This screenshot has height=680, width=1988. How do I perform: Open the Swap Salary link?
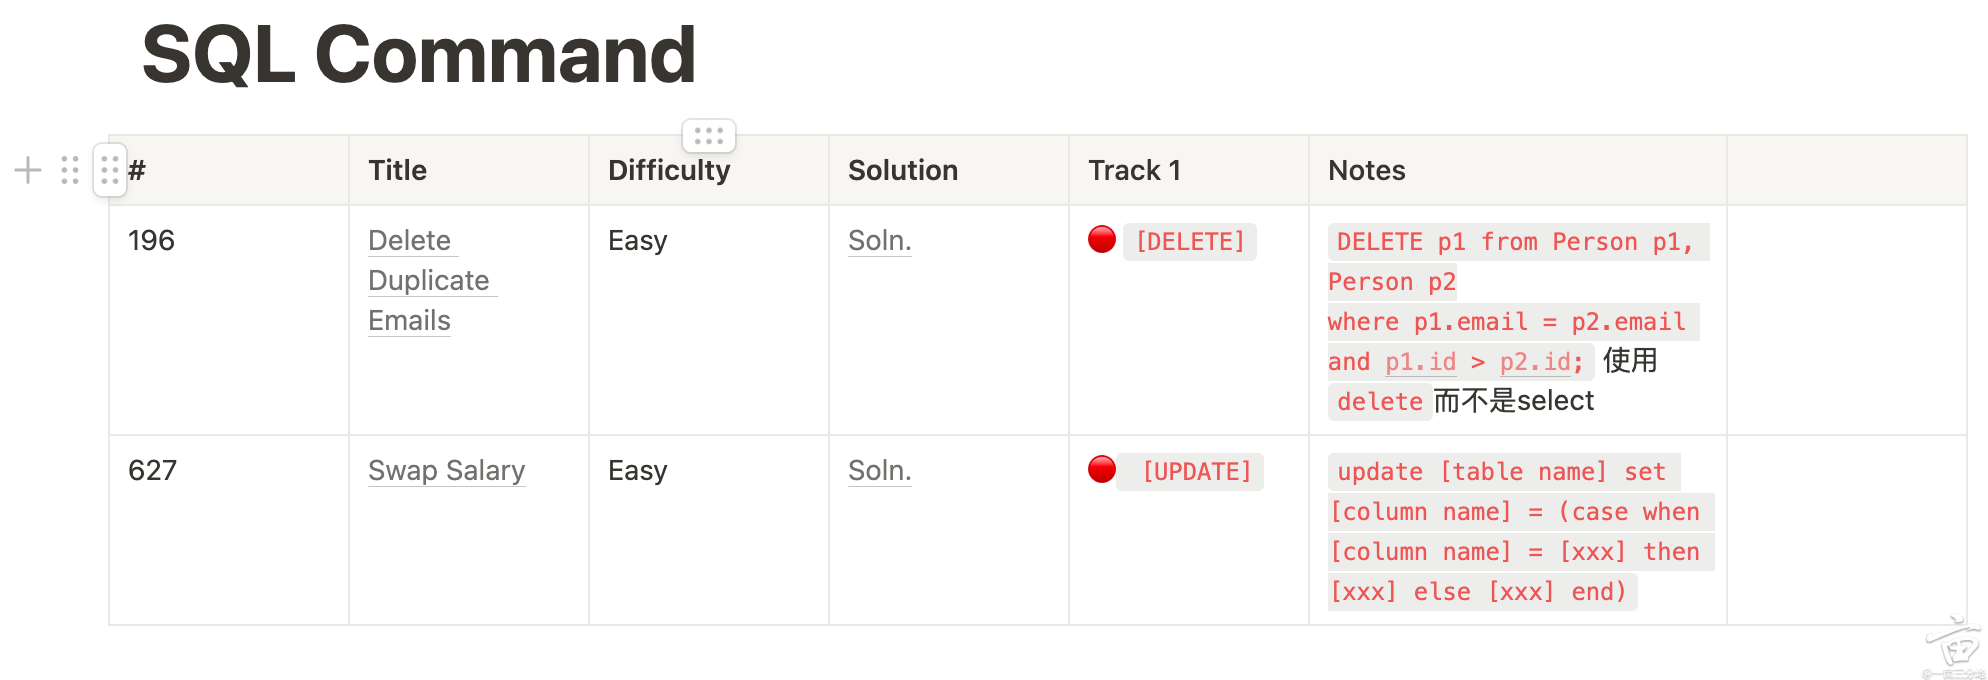click(446, 470)
